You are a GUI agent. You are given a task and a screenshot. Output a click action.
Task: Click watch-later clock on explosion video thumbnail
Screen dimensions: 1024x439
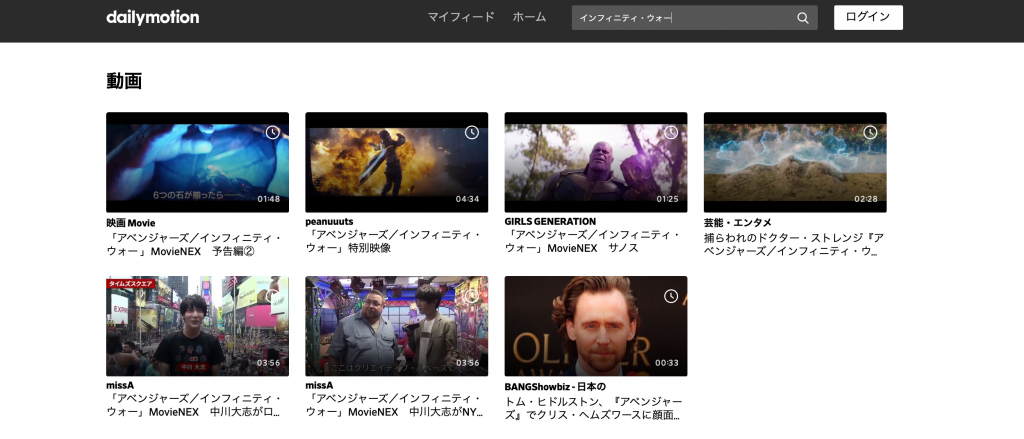472,132
